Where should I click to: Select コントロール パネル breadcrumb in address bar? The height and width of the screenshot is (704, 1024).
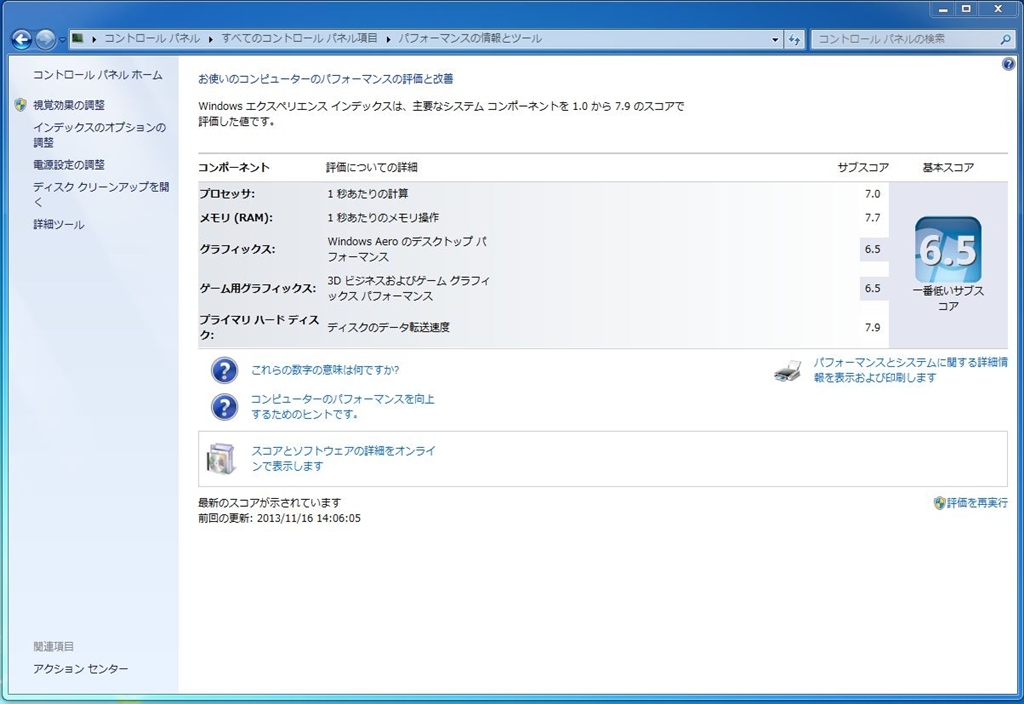coord(152,39)
